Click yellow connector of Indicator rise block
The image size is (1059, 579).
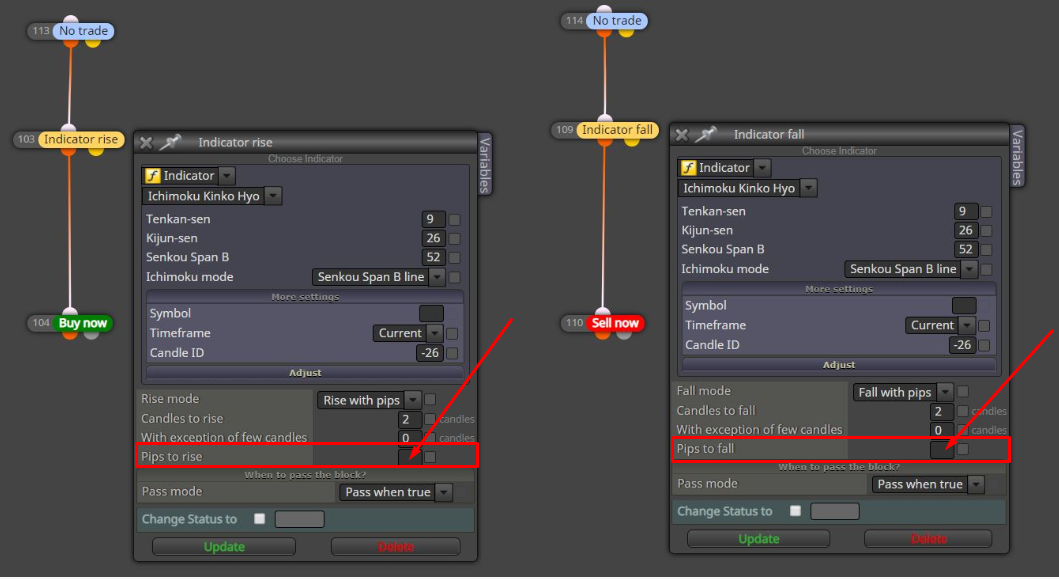(x=96, y=152)
